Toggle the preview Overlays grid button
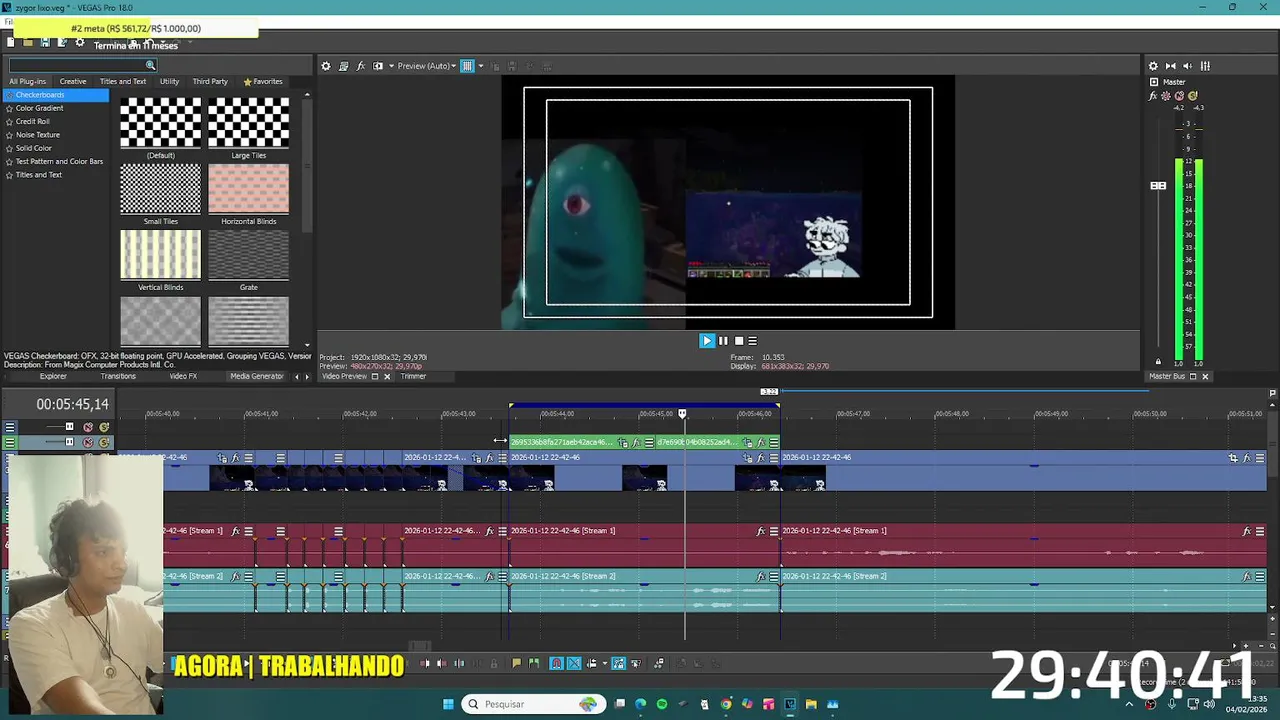This screenshot has width=1280, height=720. pyautogui.click(x=467, y=66)
